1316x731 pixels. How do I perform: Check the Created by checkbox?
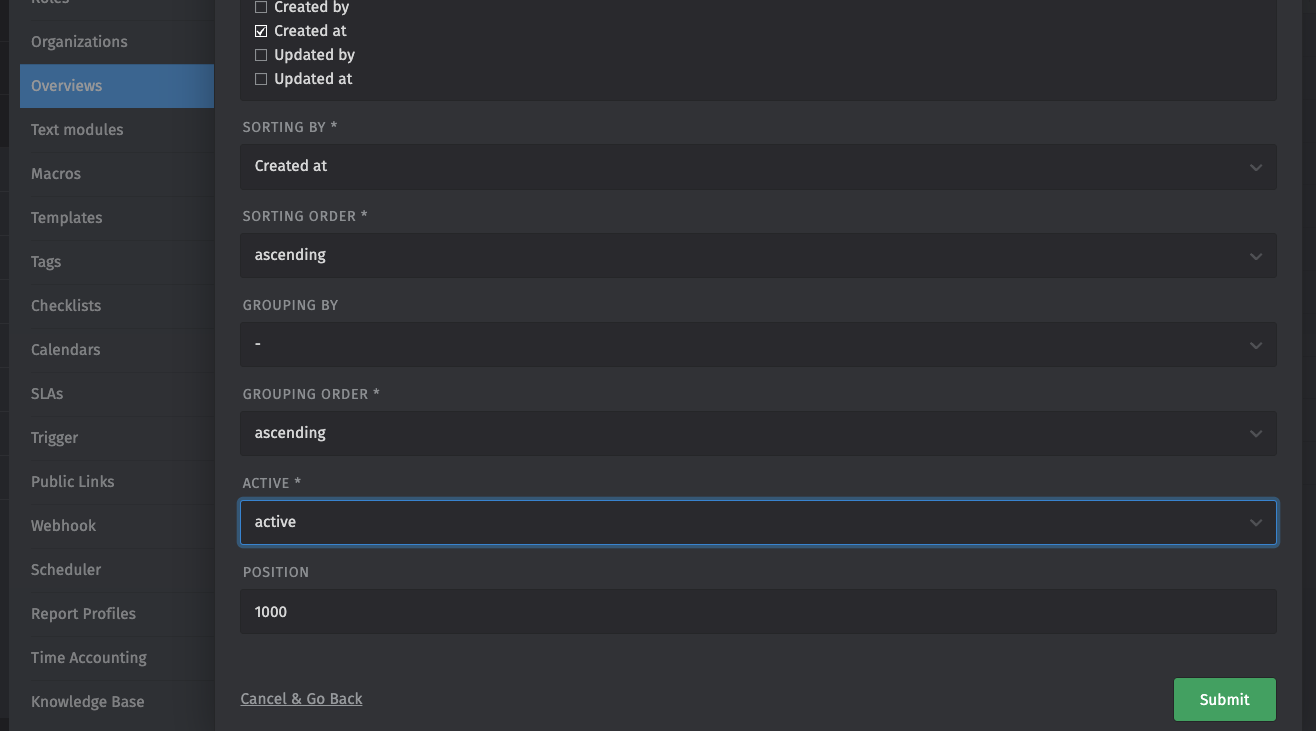261,7
